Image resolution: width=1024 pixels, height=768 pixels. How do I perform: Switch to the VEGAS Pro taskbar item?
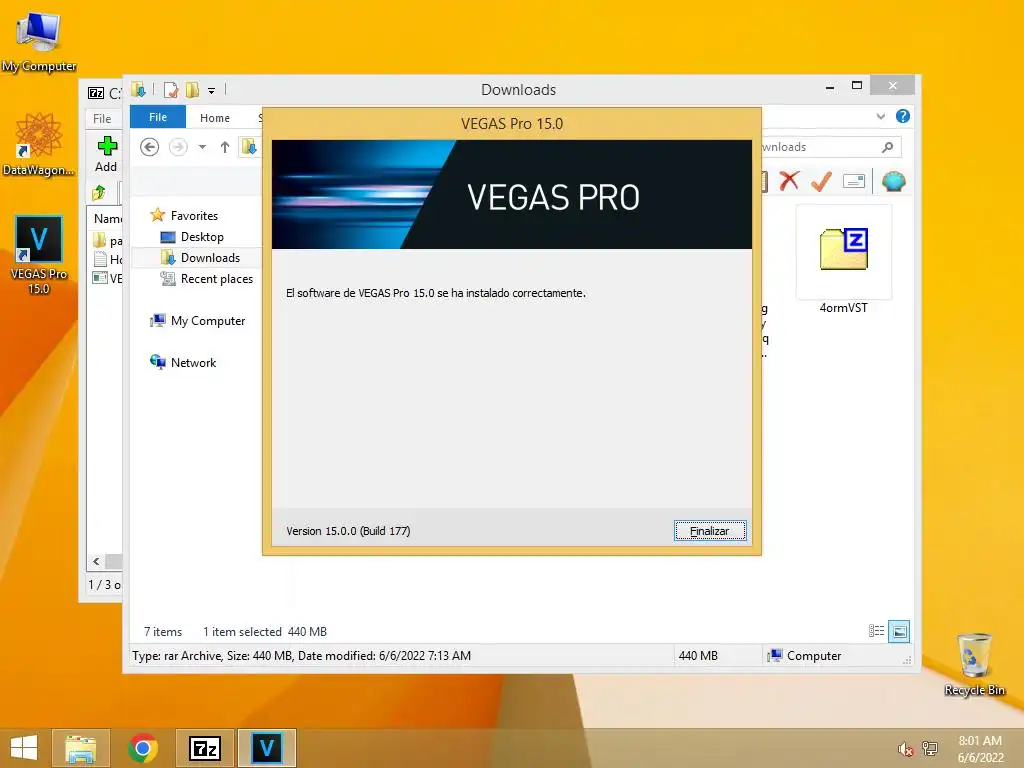click(x=266, y=748)
